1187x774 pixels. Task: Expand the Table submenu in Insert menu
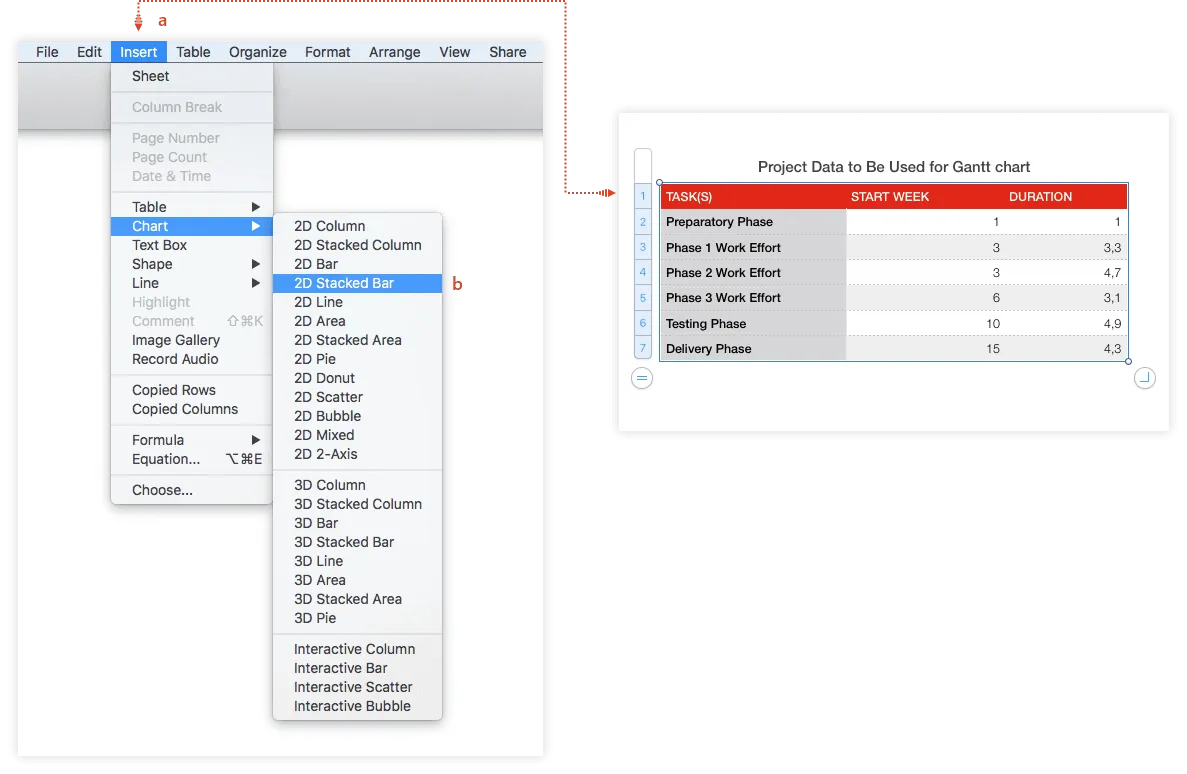[x=192, y=207]
